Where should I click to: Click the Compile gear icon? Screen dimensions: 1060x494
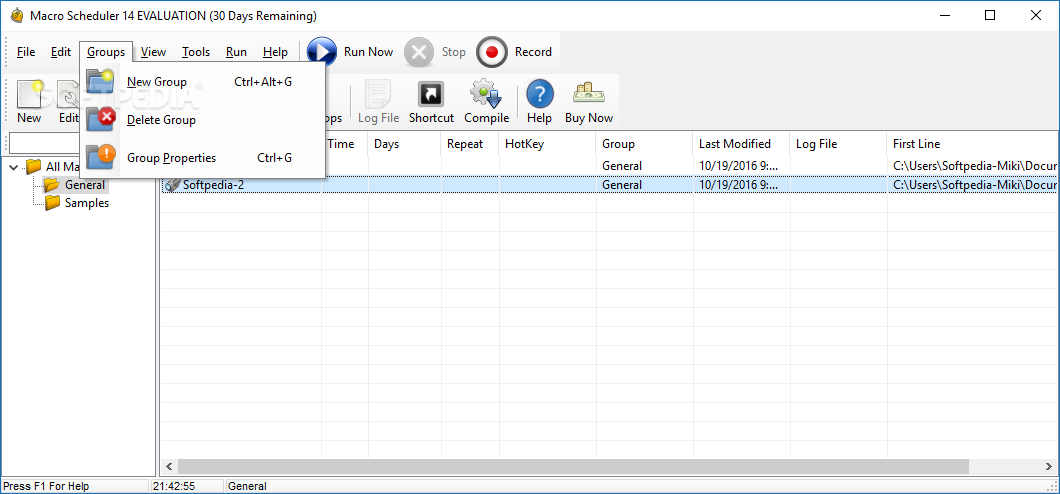486,94
